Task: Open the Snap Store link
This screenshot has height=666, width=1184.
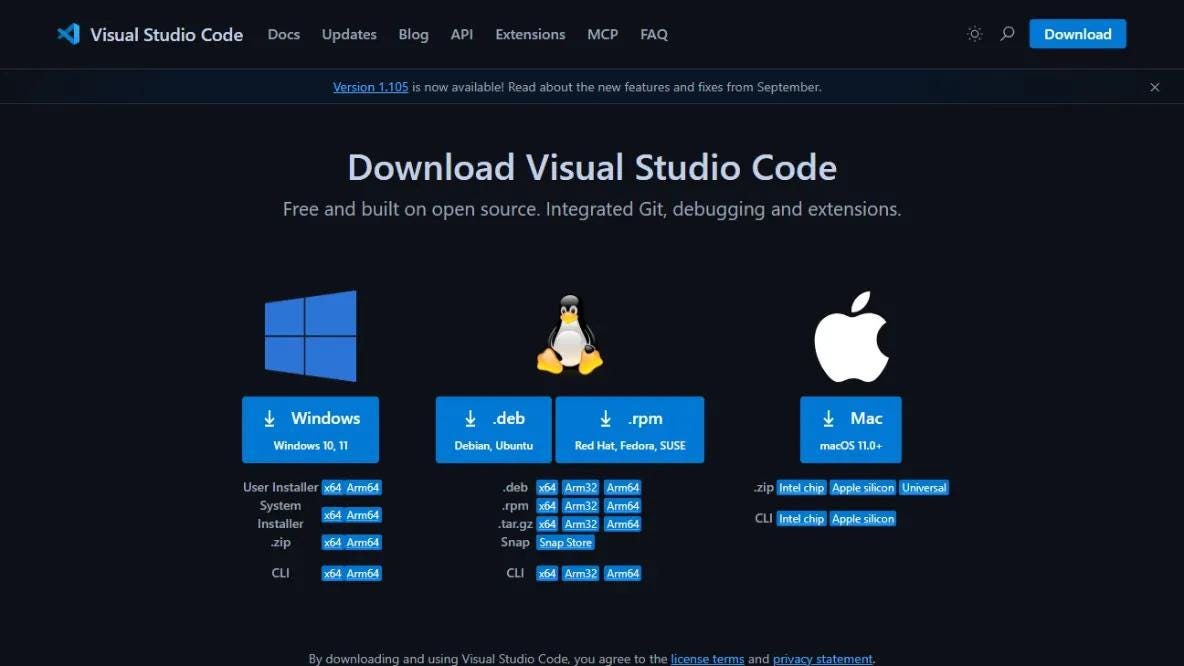Action: click(565, 542)
